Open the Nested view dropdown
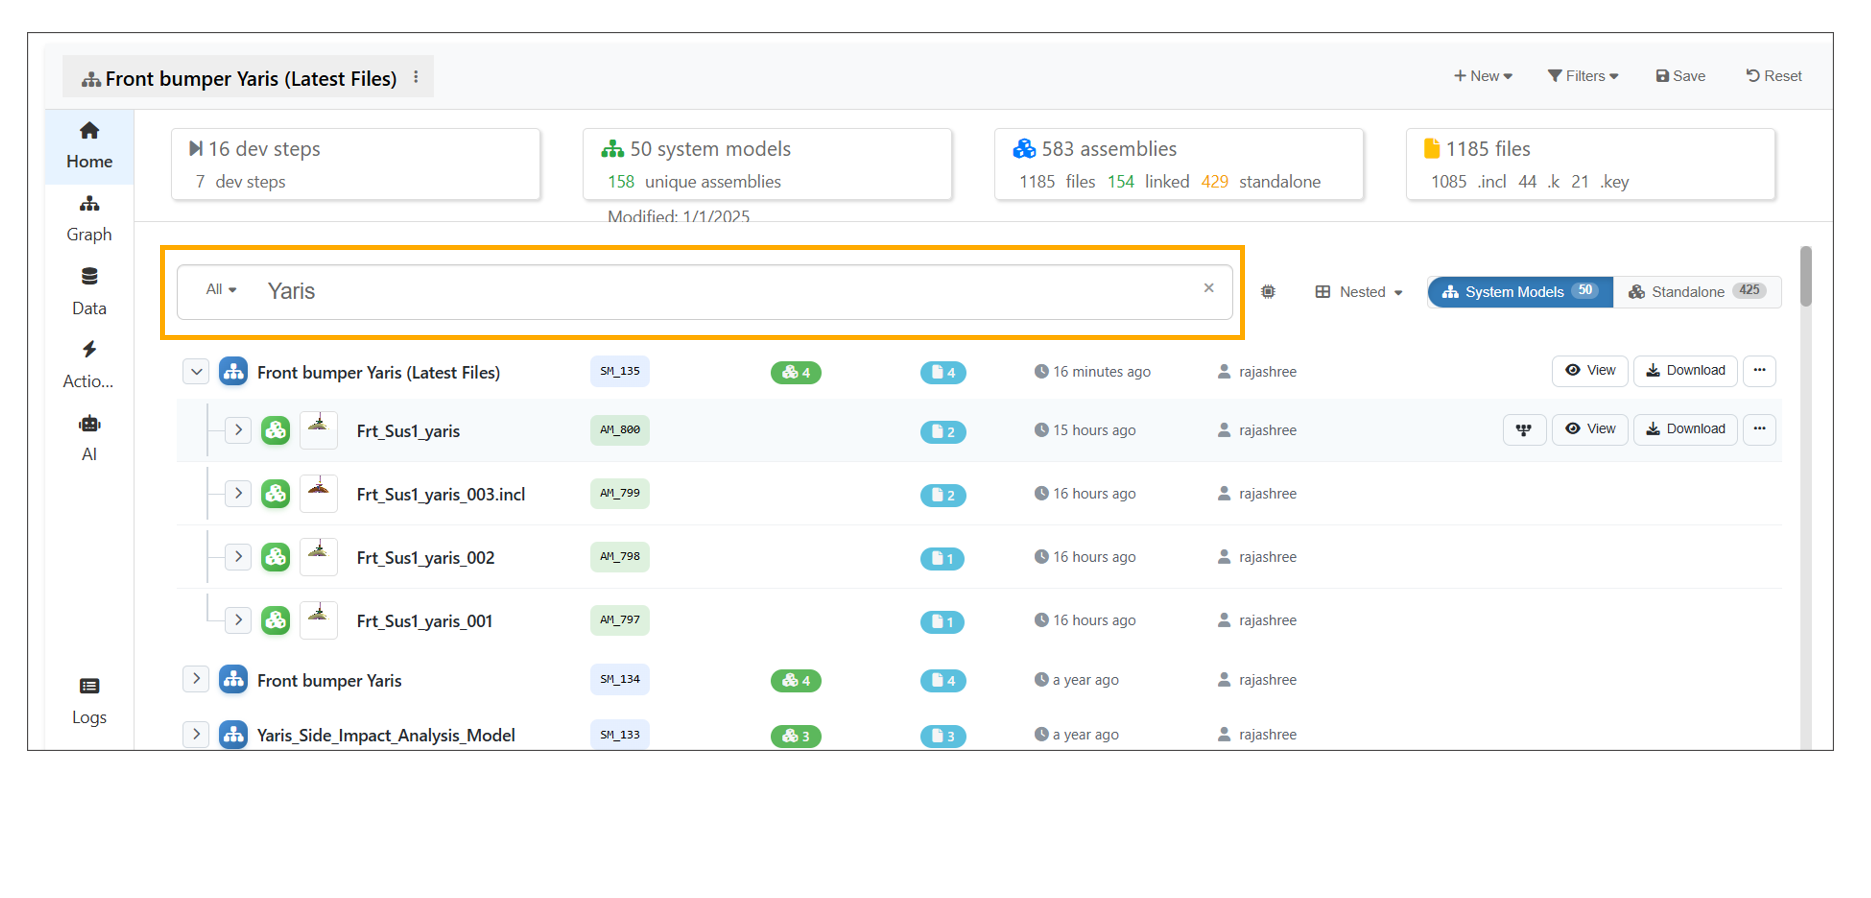 point(1359,292)
